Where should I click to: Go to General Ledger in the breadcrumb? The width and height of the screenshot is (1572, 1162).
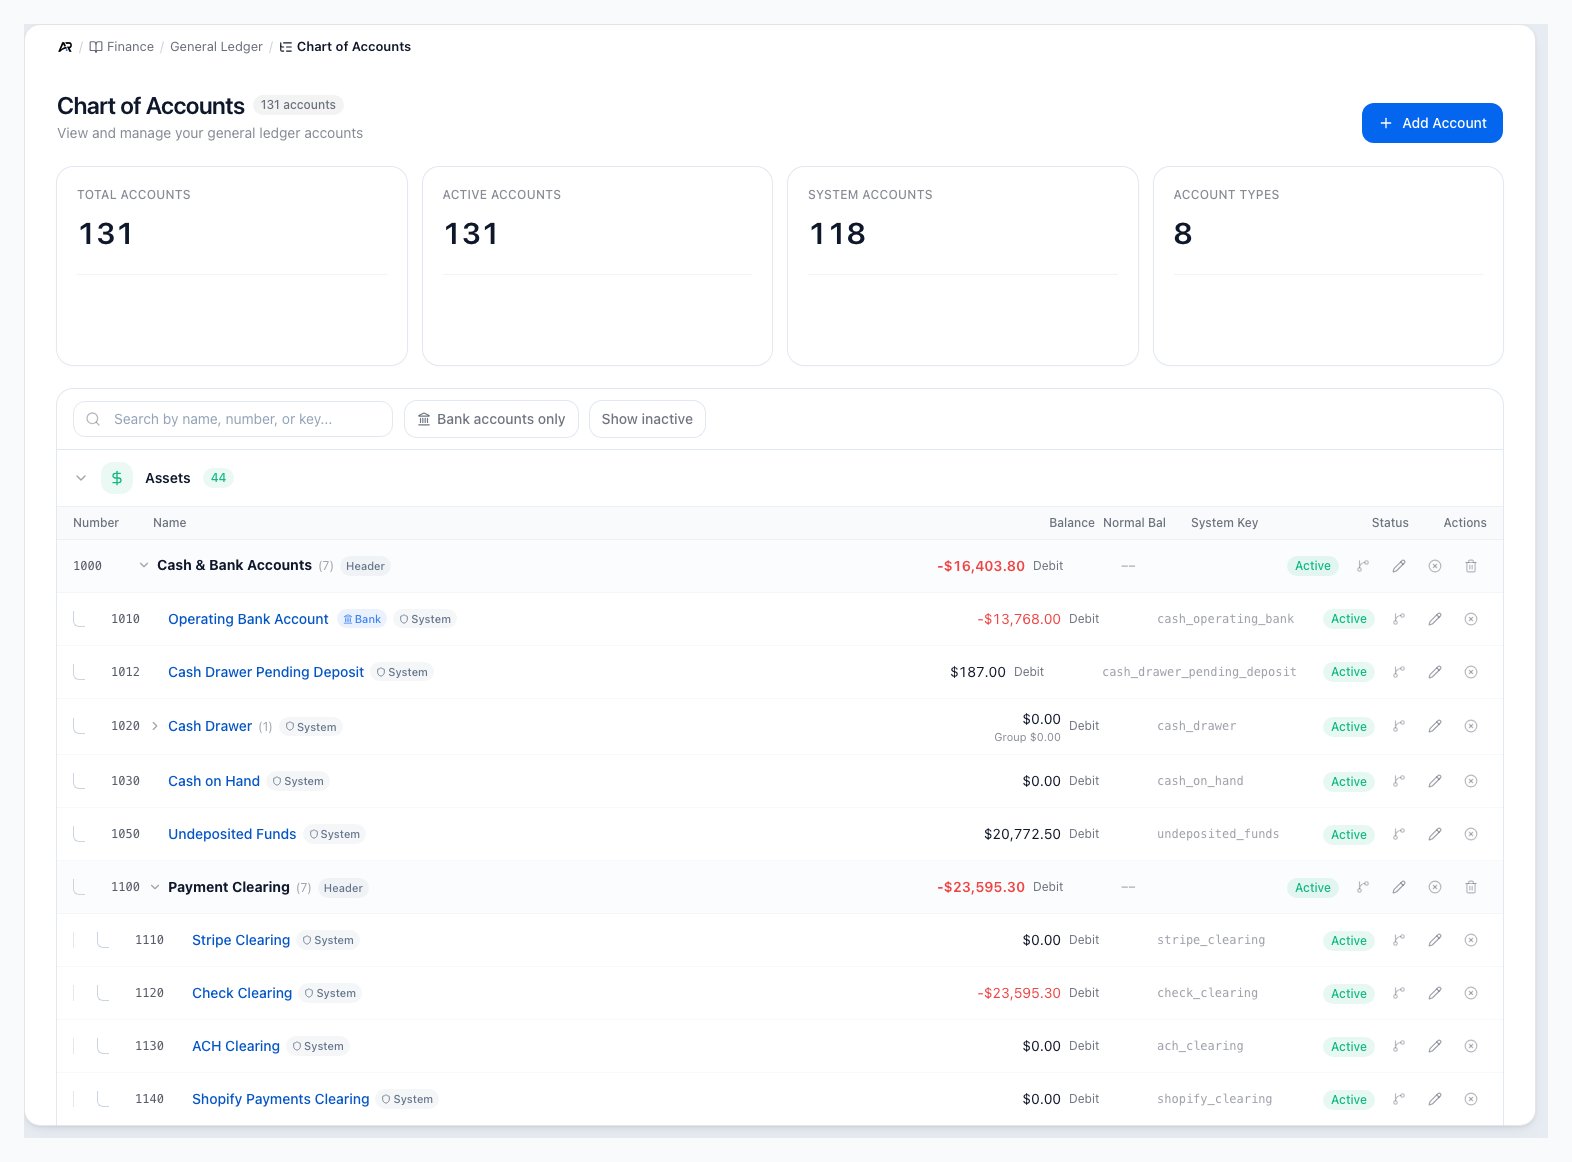point(216,47)
